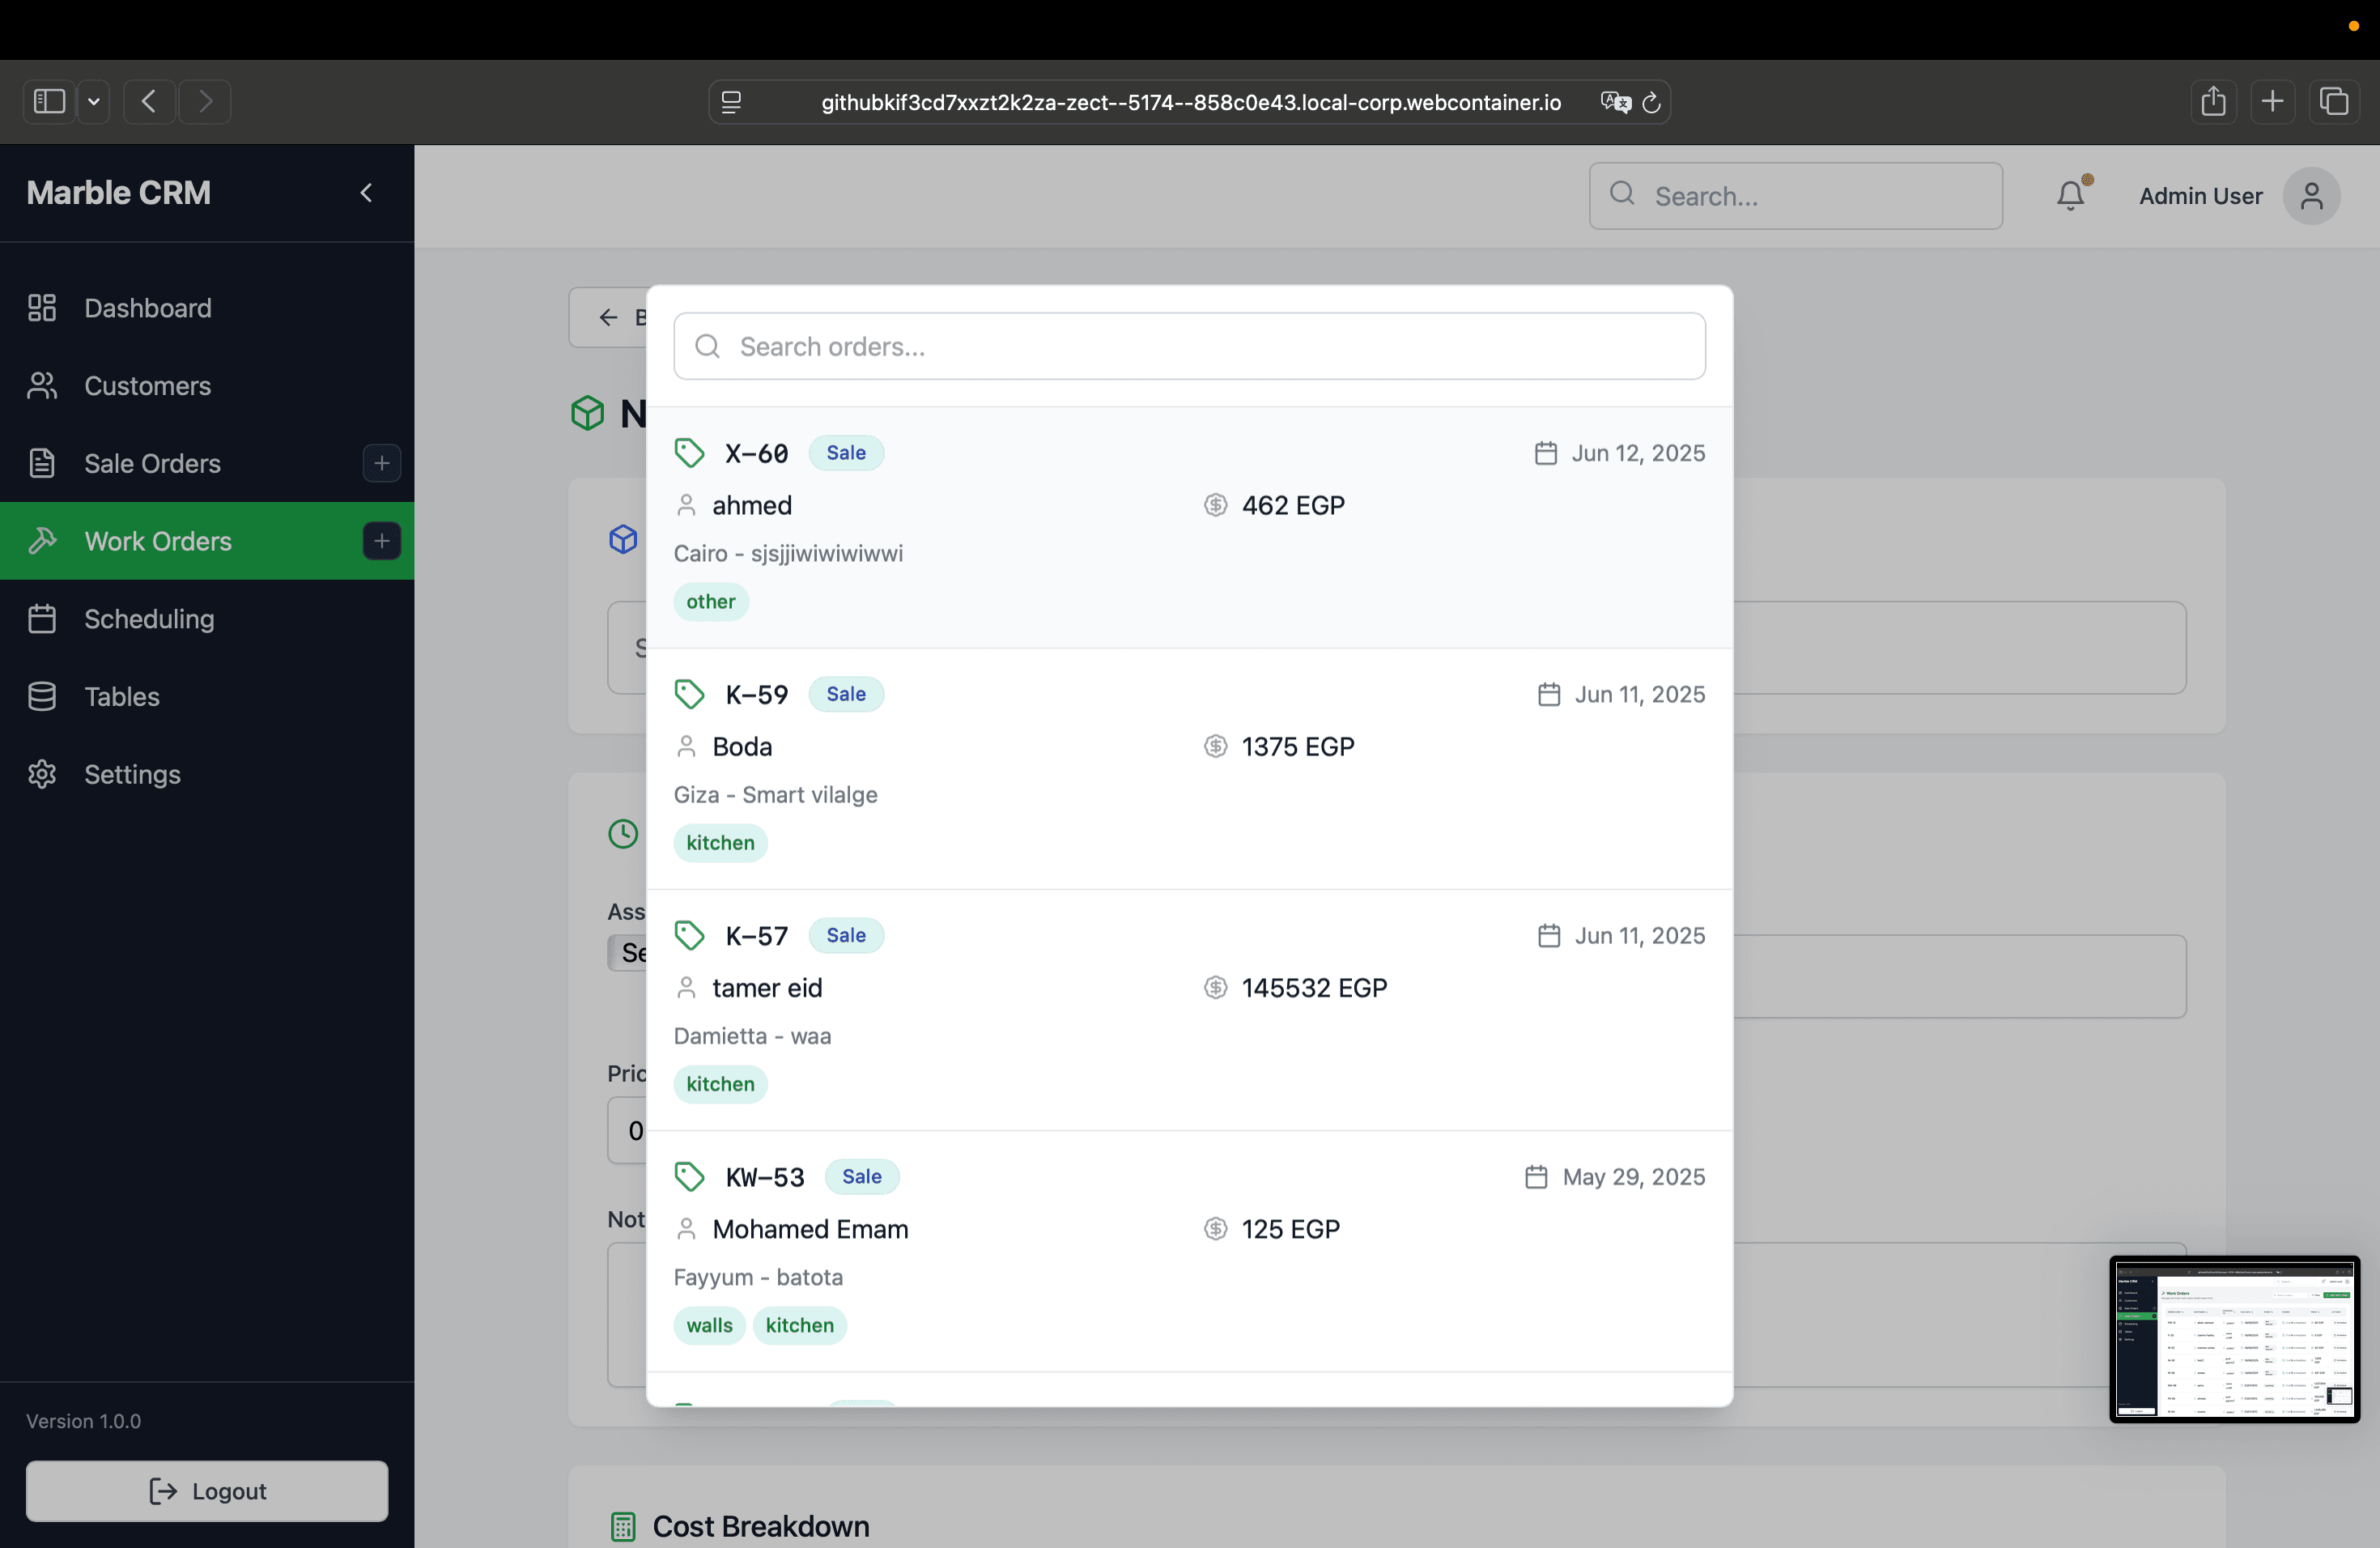Click address Giza - Smart vilalge
The image size is (2380, 1548).
click(x=775, y=795)
